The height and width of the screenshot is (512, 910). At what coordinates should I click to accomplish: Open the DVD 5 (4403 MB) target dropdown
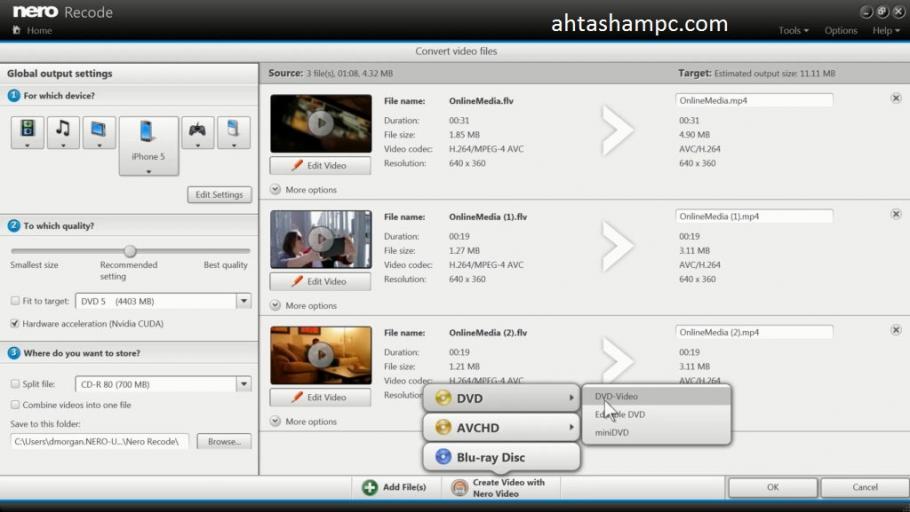click(244, 301)
